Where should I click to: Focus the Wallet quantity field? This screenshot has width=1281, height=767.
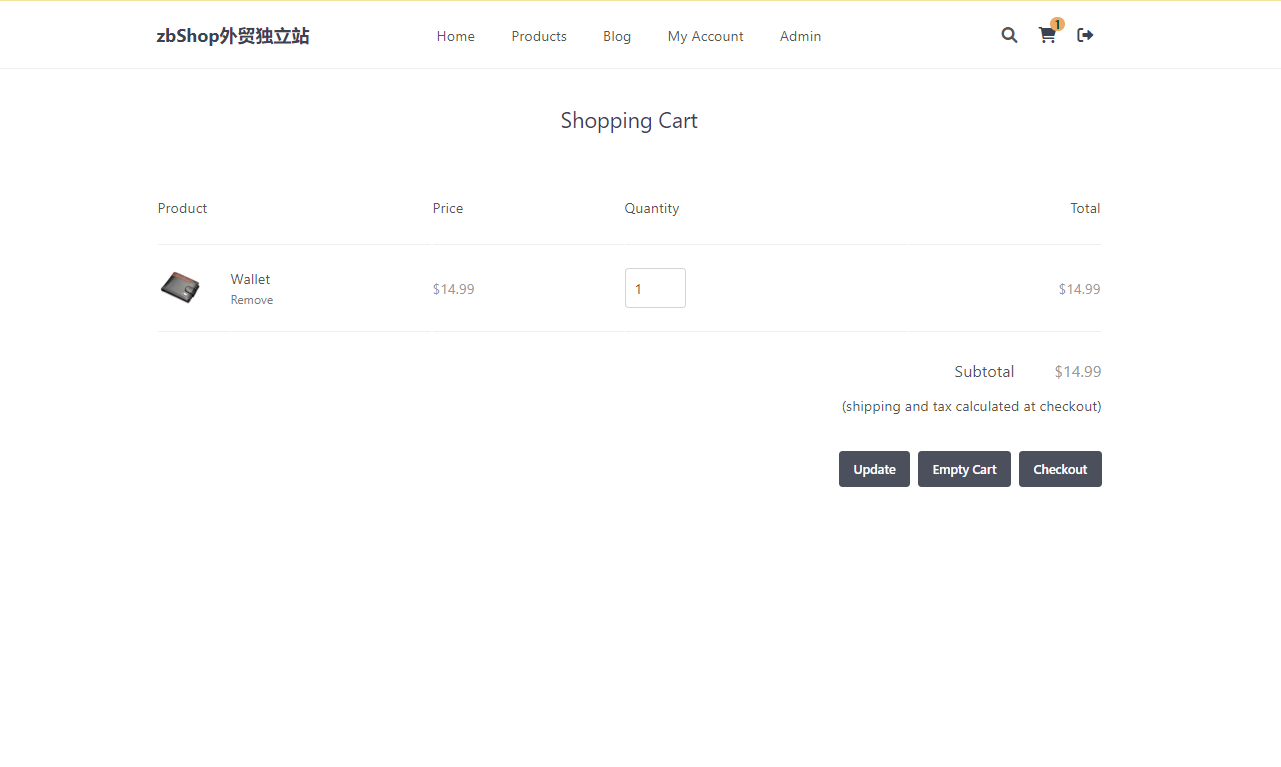pyautogui.click(x=655, y=288)
